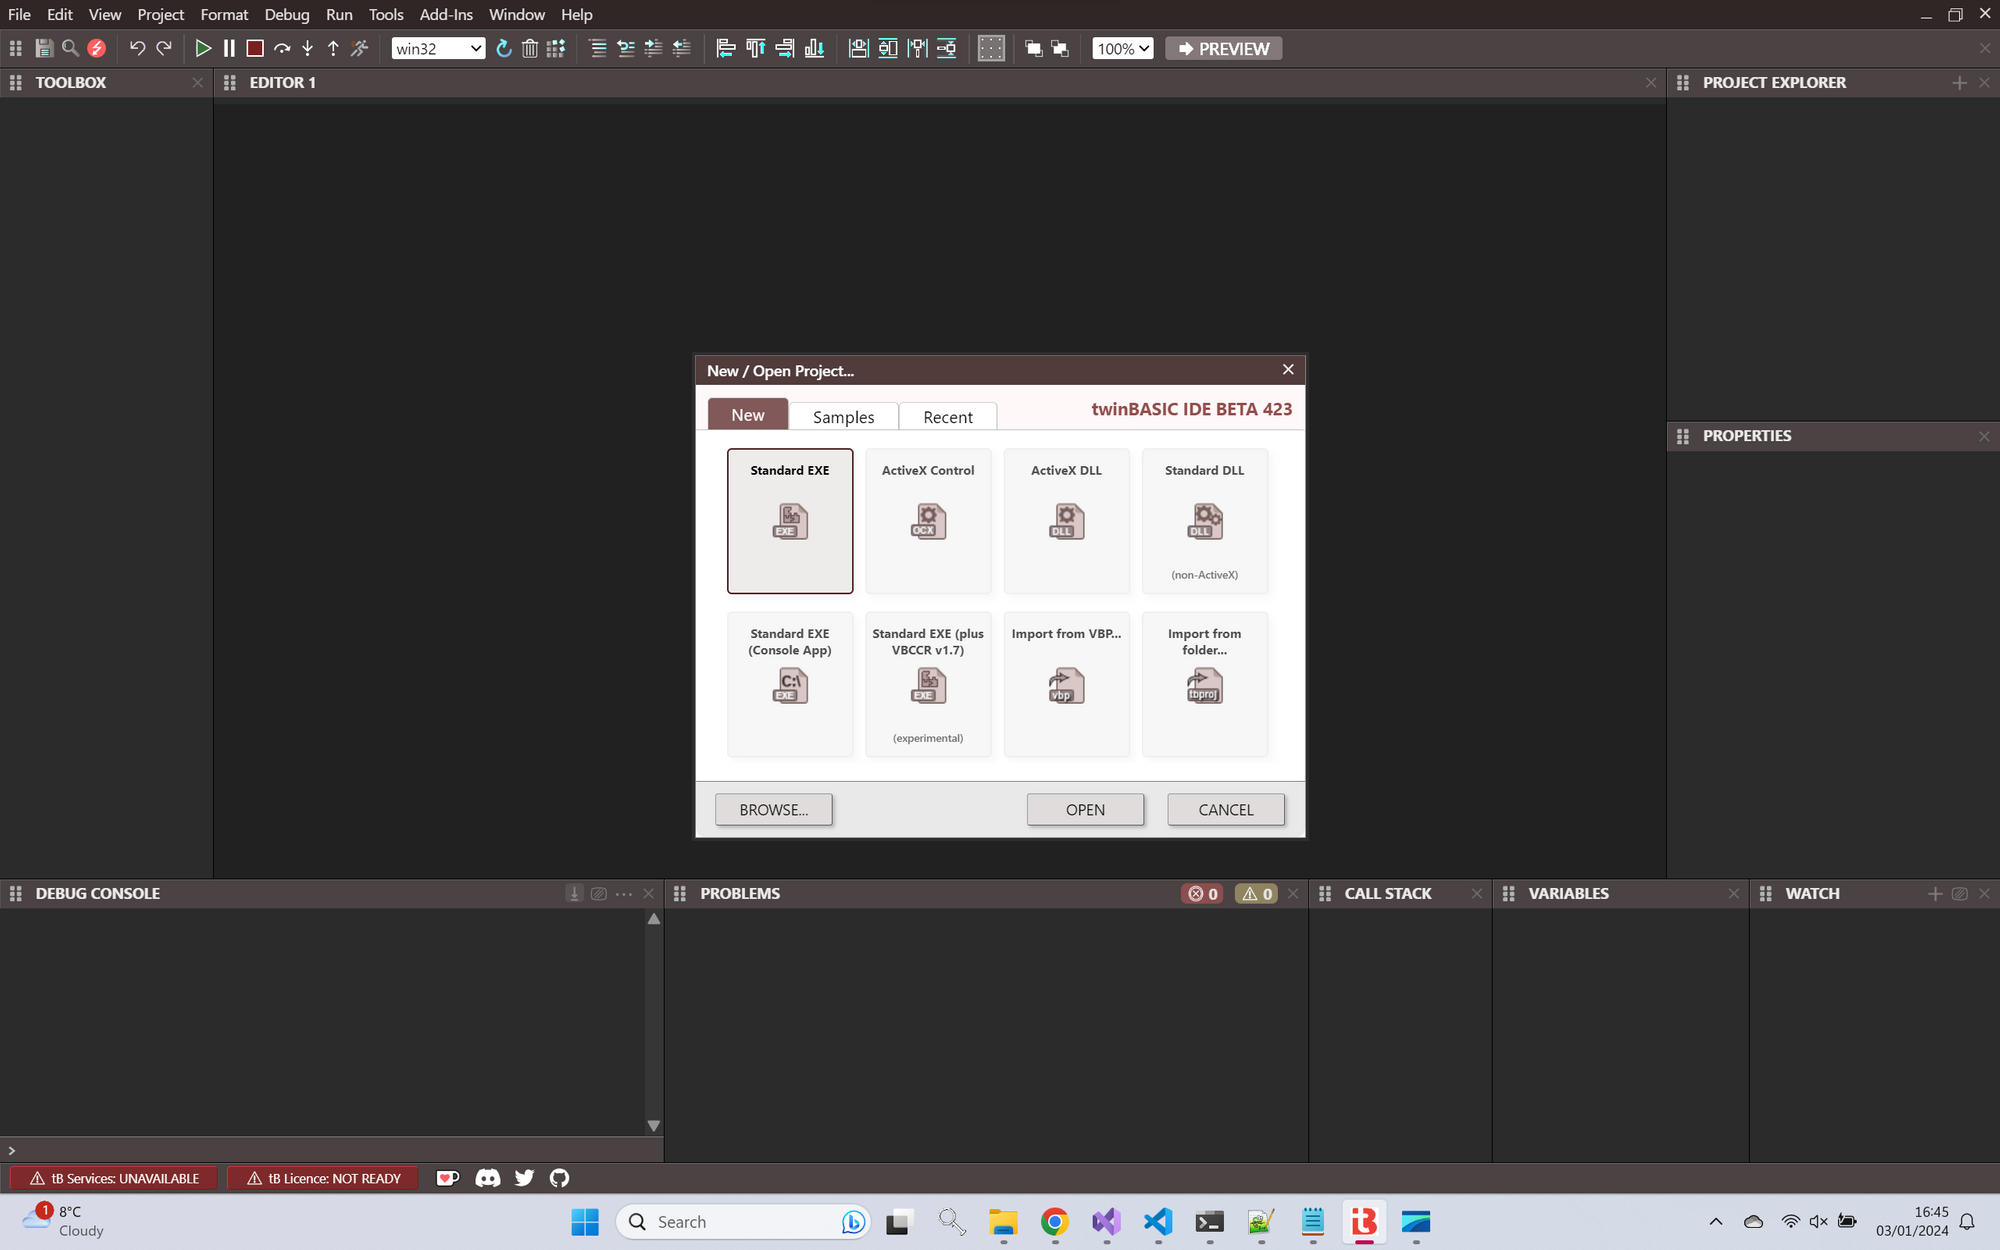Click the Debug Console scrollbar down arrow
The image size is (2000, 1250).
(x=654, y=1126)
